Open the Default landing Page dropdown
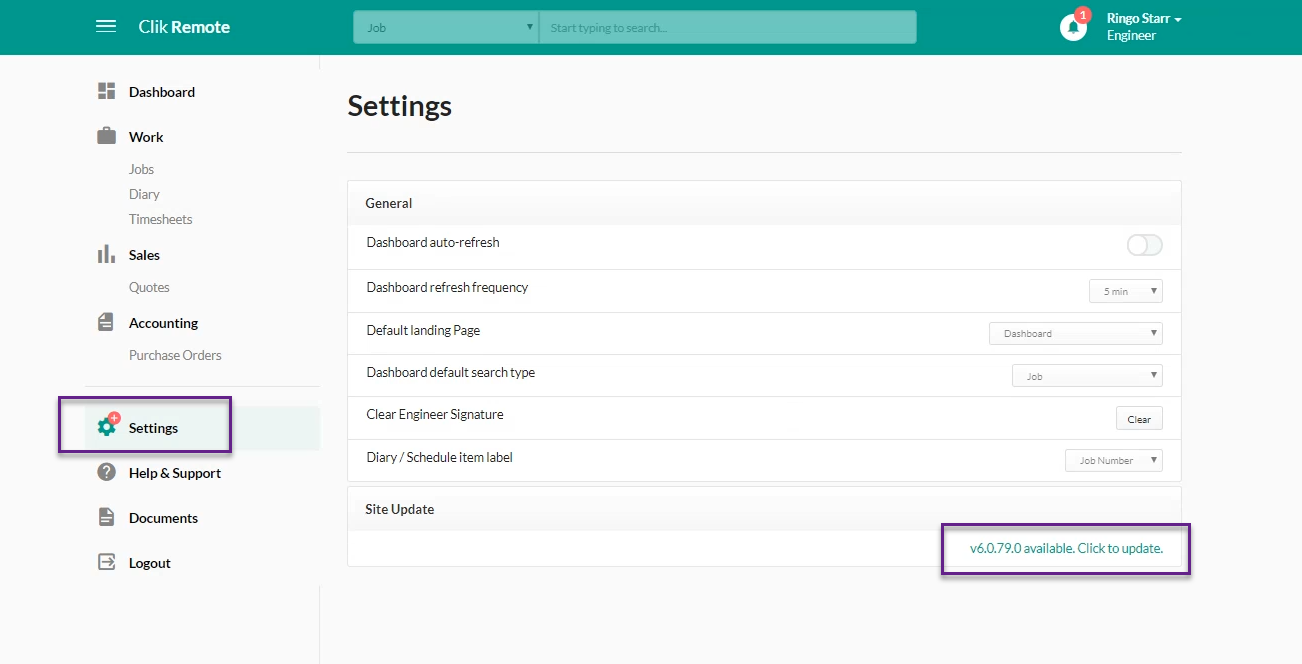This screenshot has height=664, width=1302. 1076,333
